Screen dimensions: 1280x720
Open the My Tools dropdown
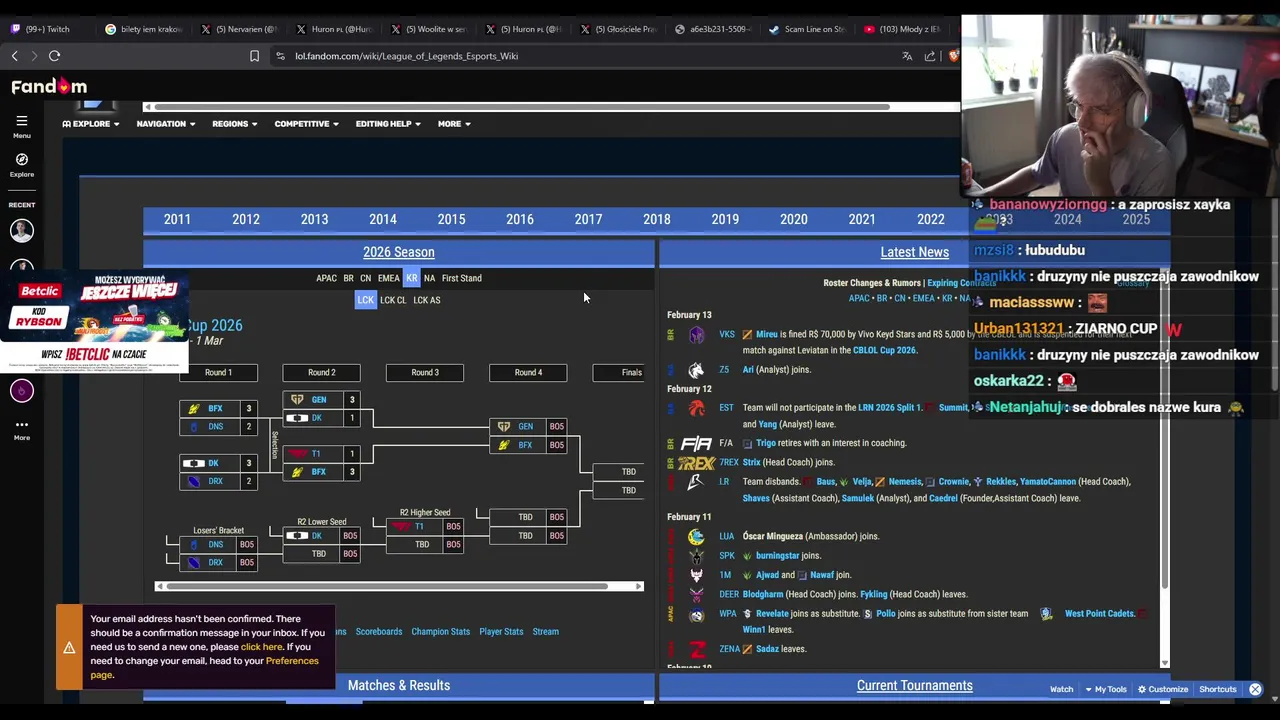coord(1105,689)
